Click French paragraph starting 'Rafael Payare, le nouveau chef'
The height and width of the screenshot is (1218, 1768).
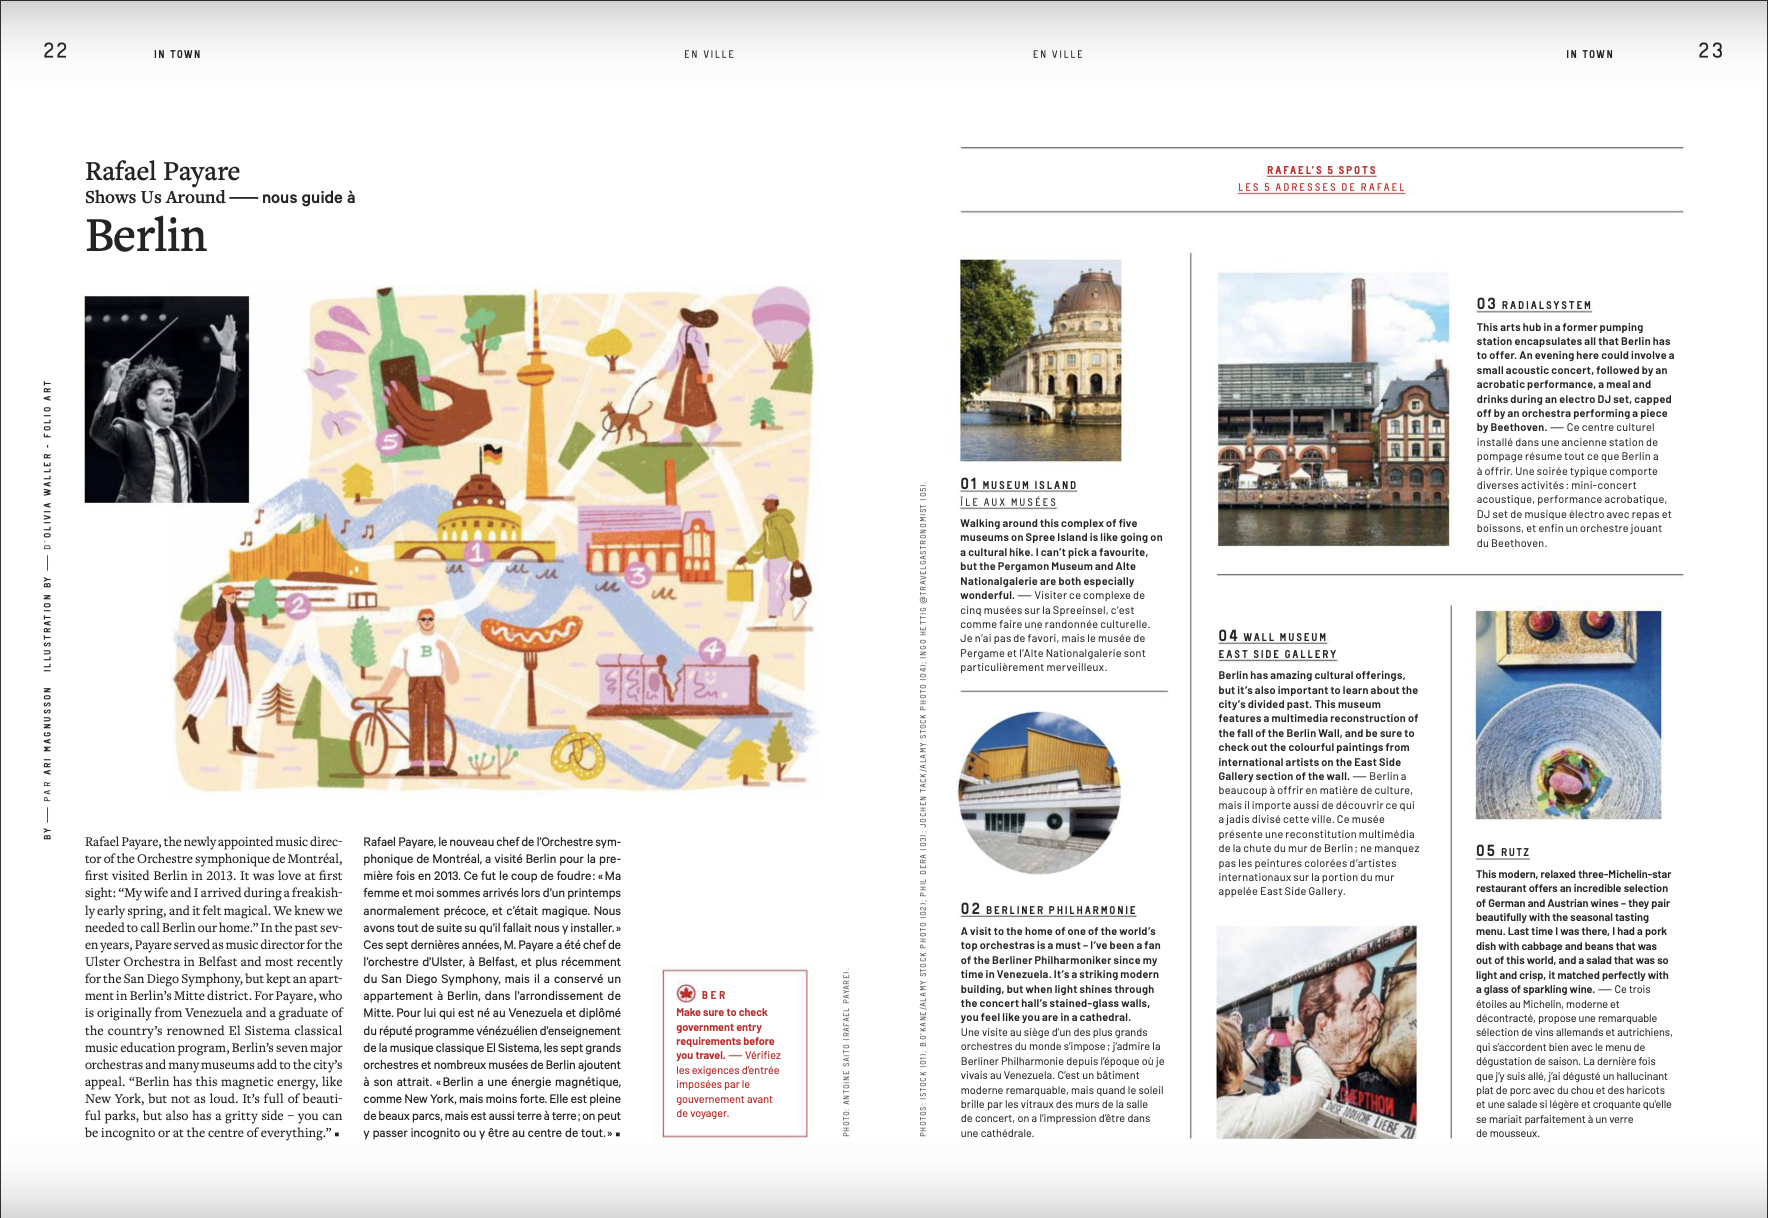point(492,987)
